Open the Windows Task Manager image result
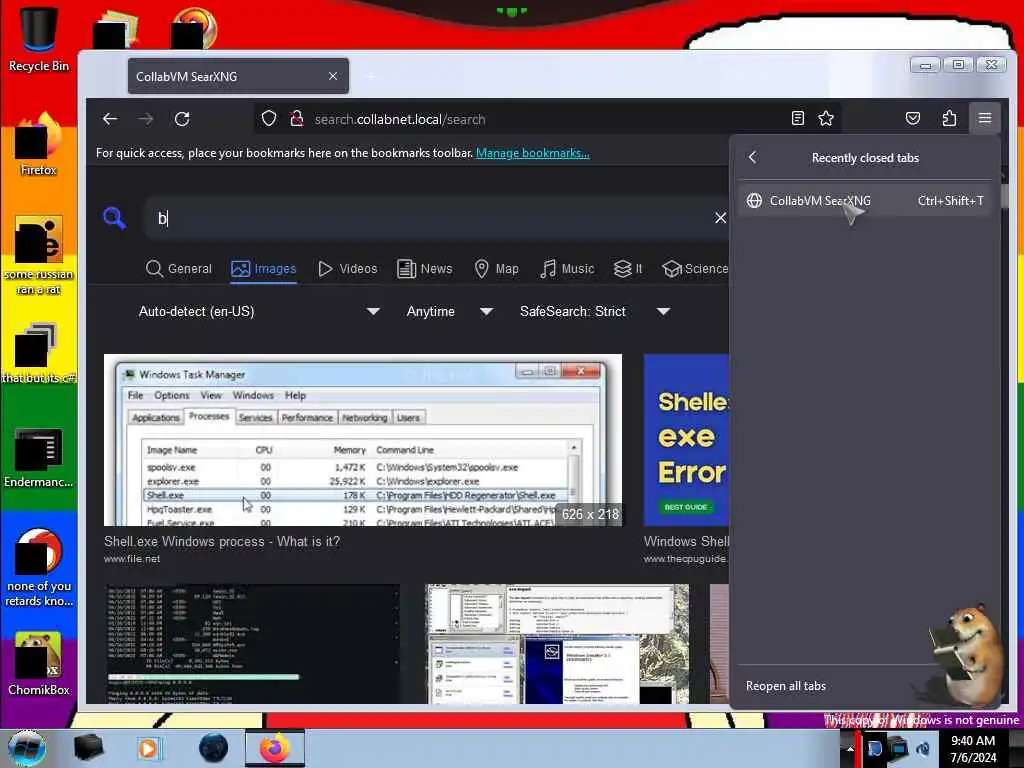The width and height of the screenshot is (1024, 768). 362,440
